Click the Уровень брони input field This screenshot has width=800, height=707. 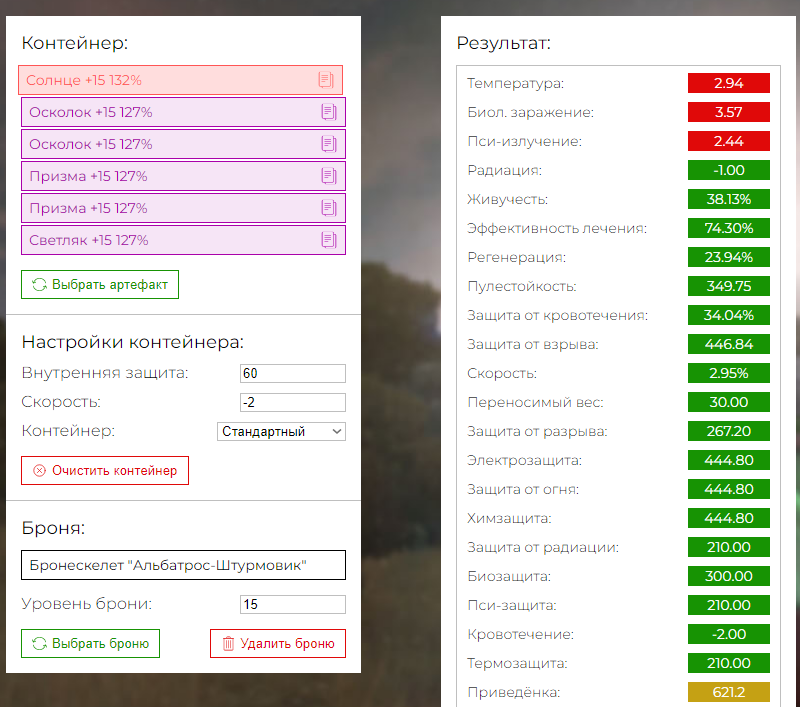292,605
